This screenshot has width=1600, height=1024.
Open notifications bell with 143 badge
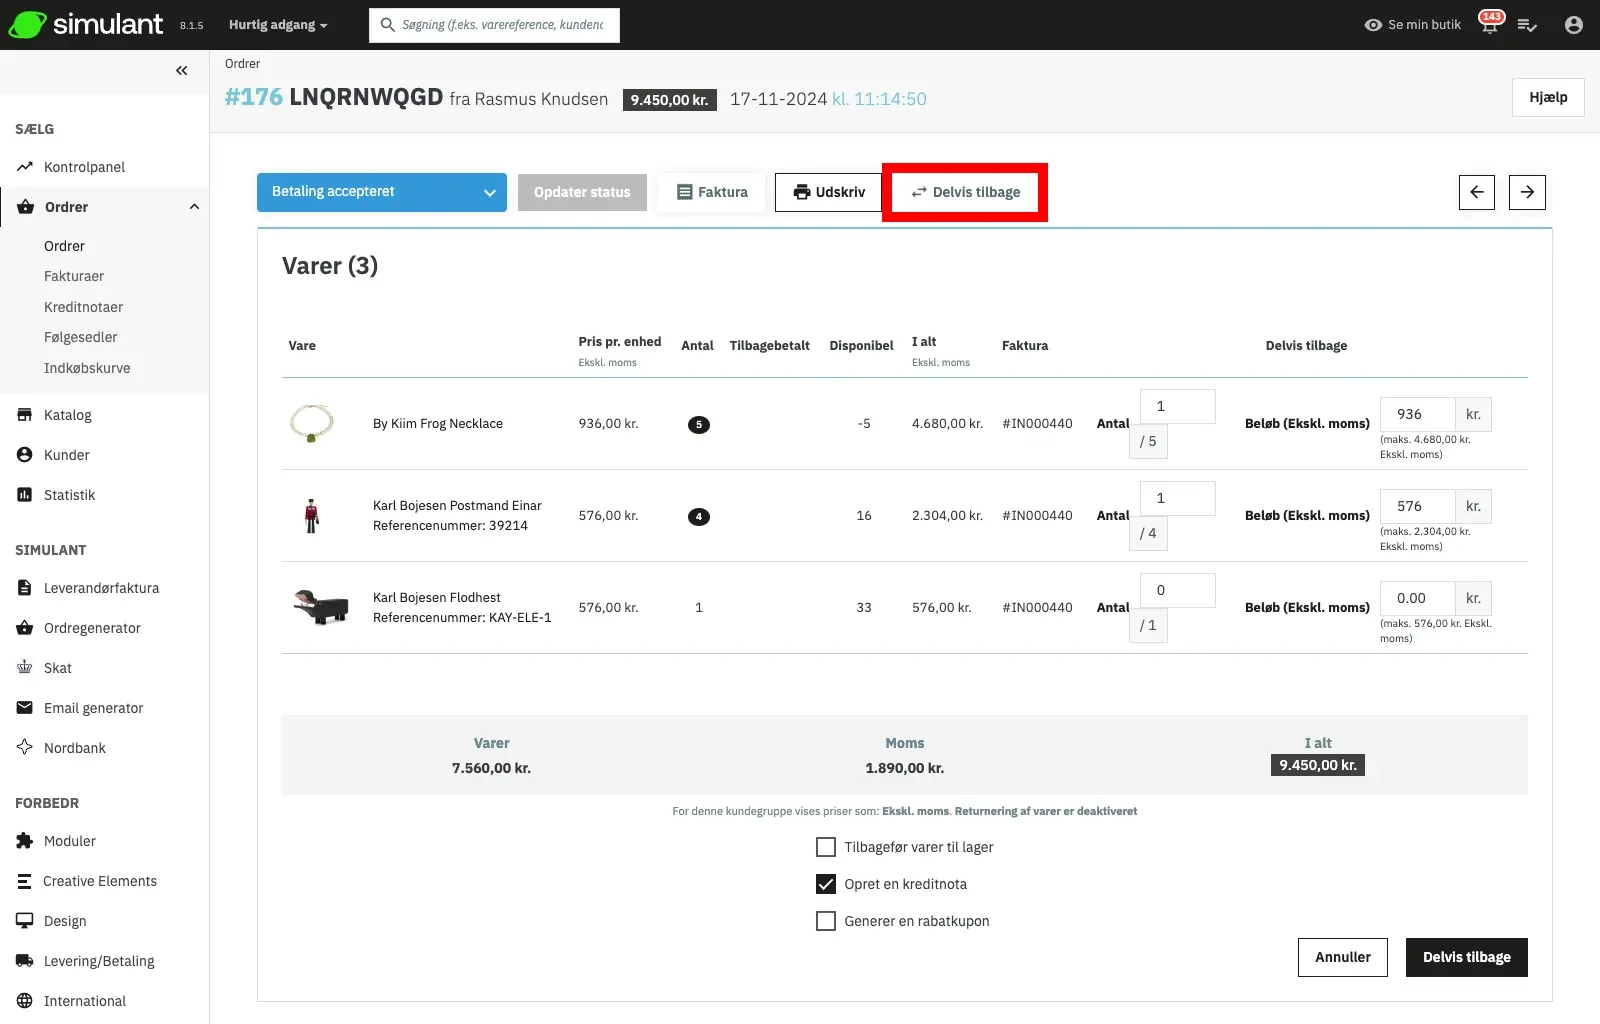(1490, 25)
